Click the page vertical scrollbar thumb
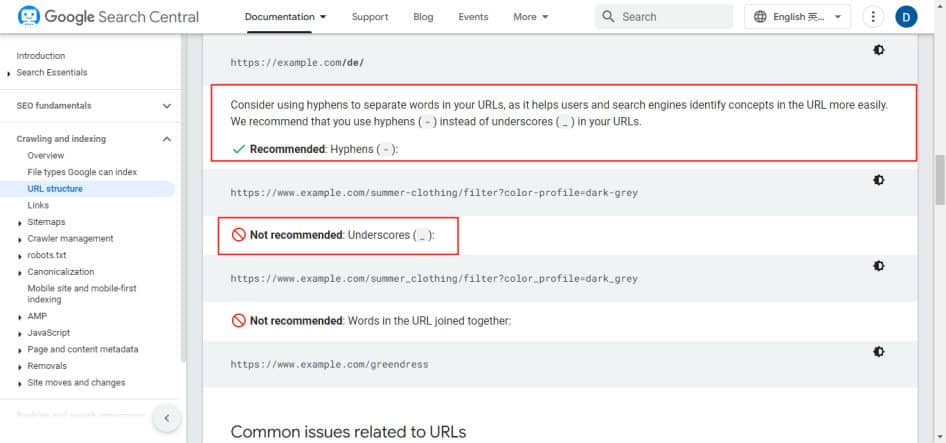Screen dimensions: 946x443 (x=941, y=180)
